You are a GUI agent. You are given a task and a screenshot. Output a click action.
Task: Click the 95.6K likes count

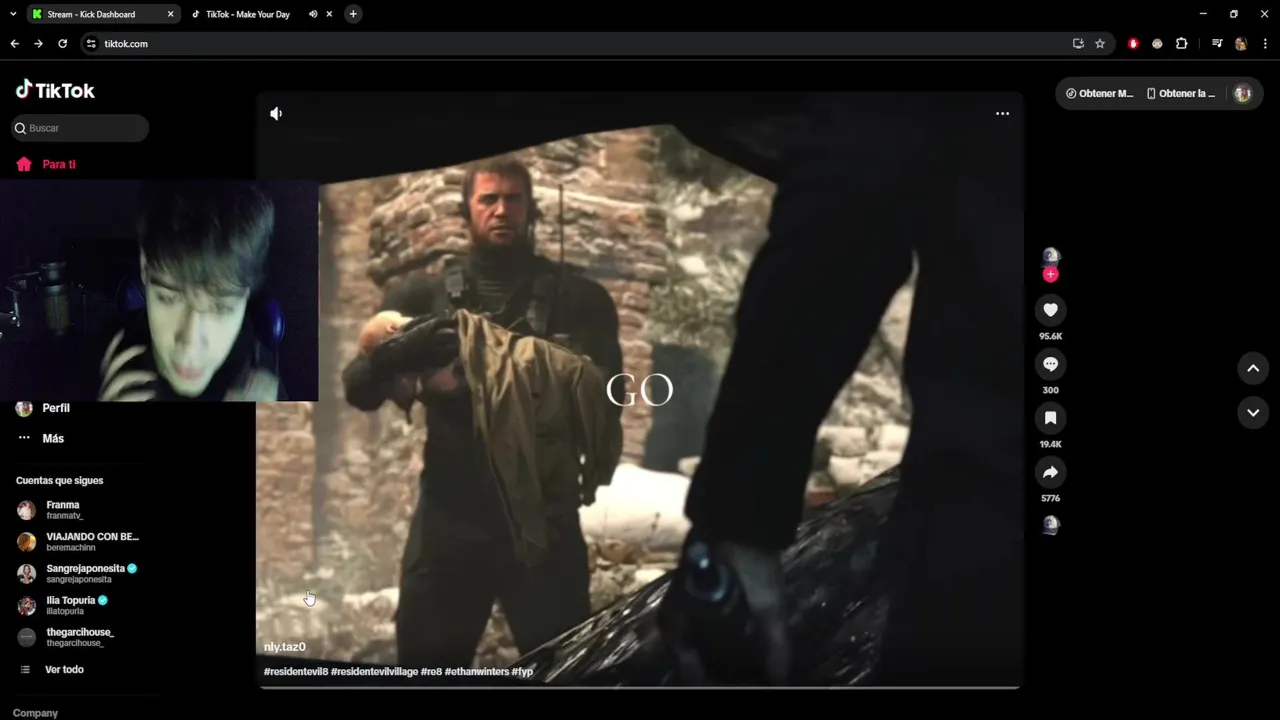tap(1050, 336)
